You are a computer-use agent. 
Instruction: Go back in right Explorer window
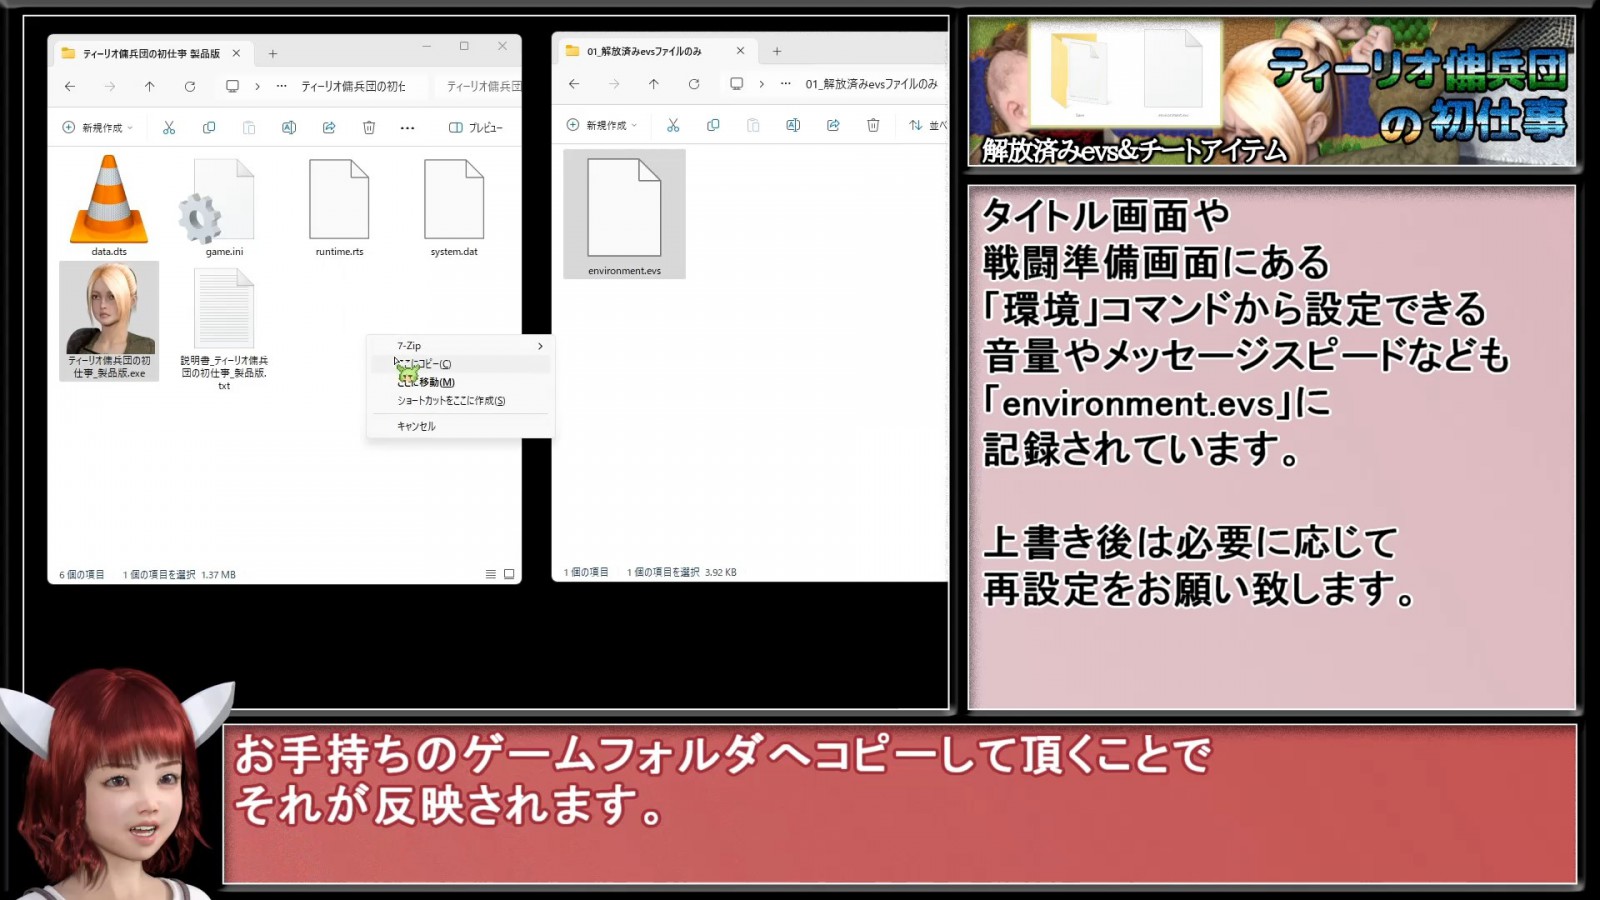coord(574,84)
